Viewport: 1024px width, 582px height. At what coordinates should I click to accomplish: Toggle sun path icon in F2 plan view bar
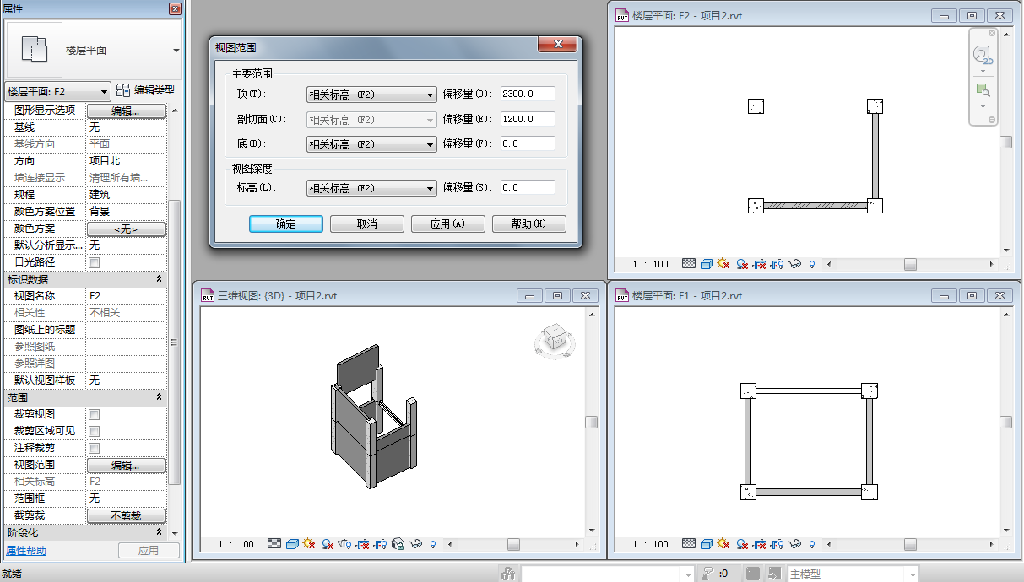(x=723, y=263)
